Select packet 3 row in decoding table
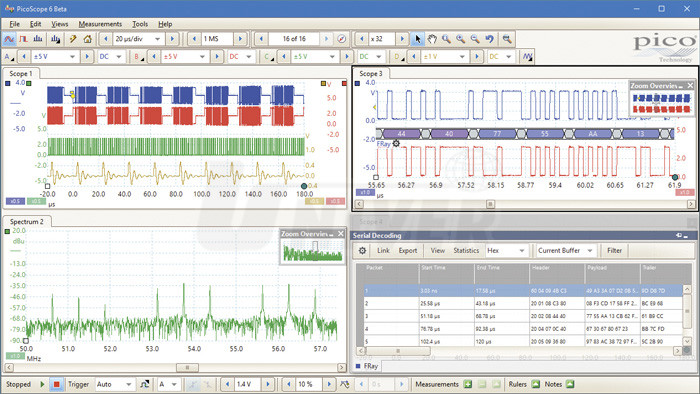700x394 pixels. coord(523,316)
